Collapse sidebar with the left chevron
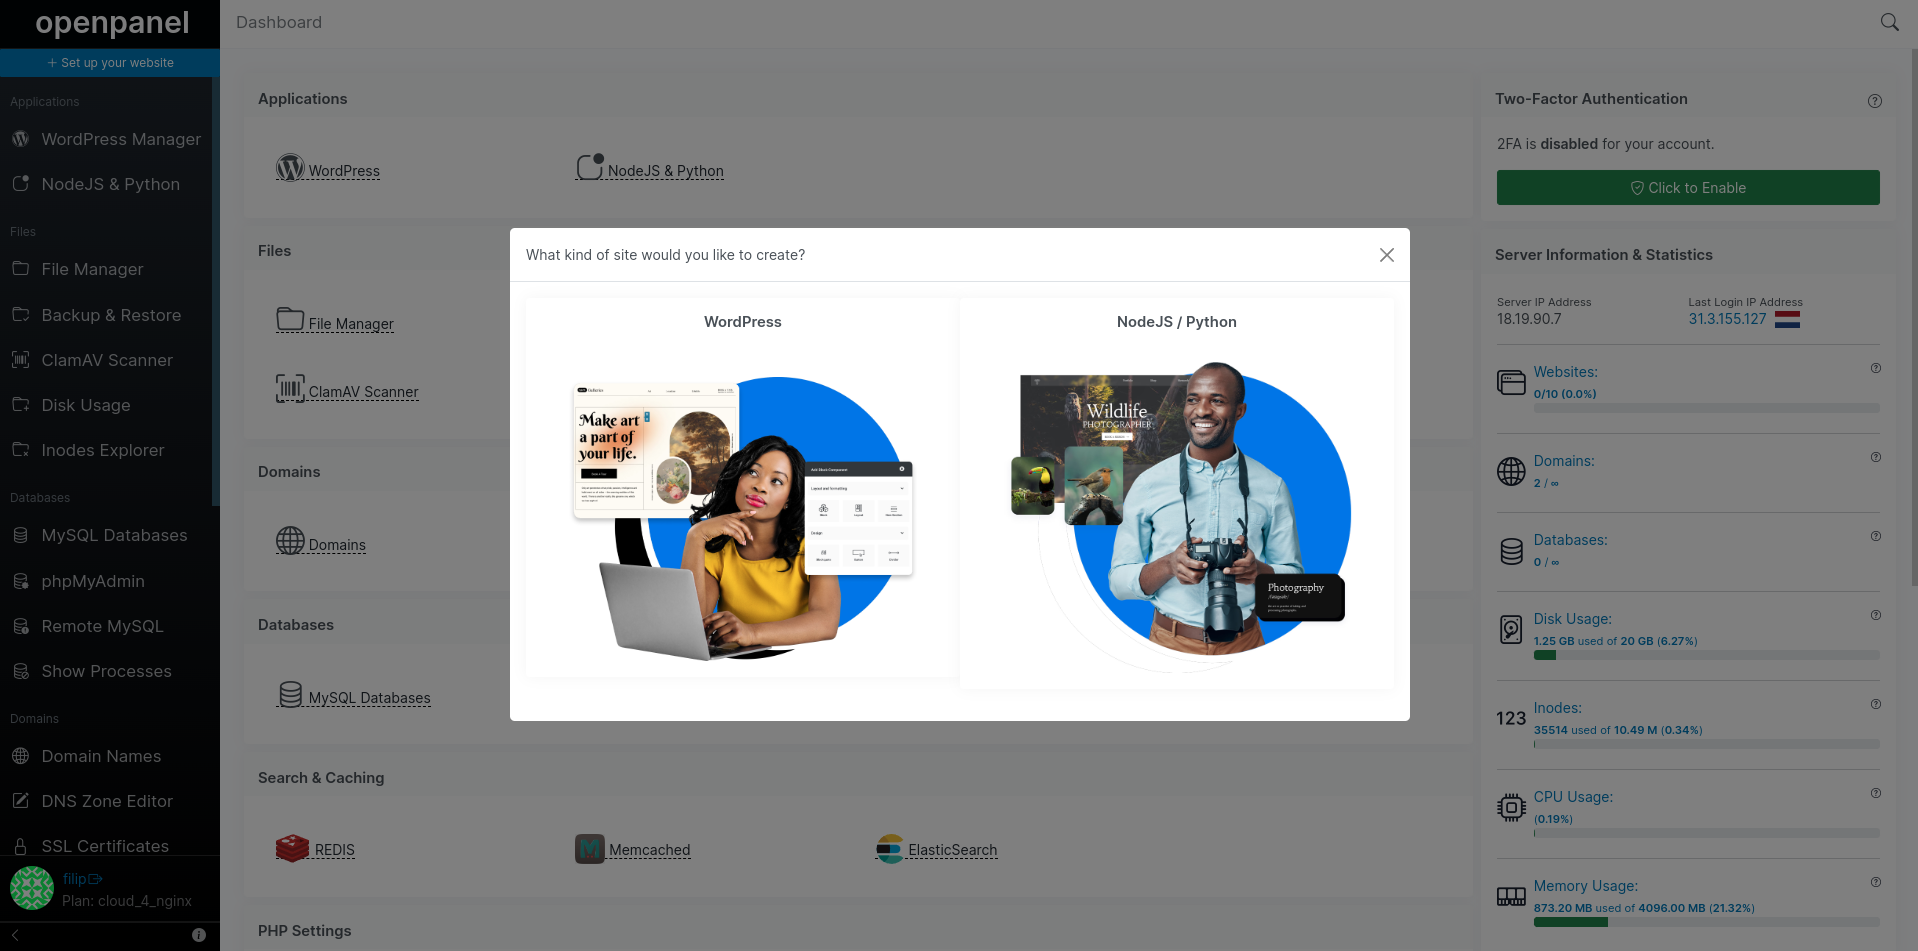This screenshot has width=1918, height=951. pos(15,935)
